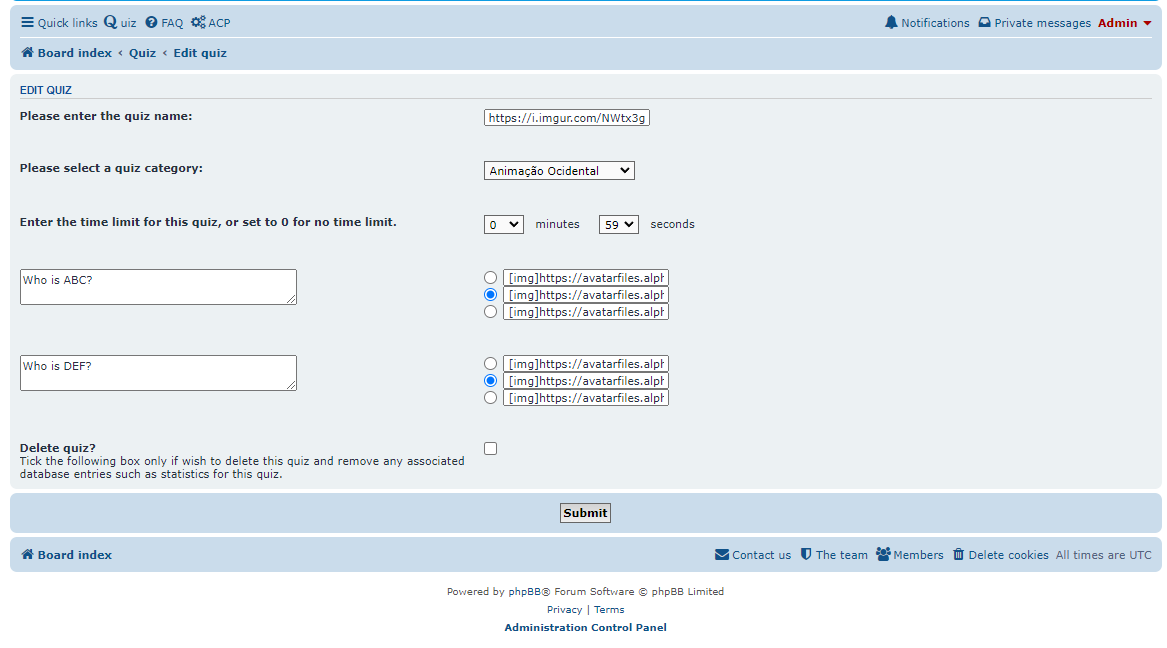The image size is (1167, 648).
Task: Click the Private messages inbox icon
Action: [984, 22]
